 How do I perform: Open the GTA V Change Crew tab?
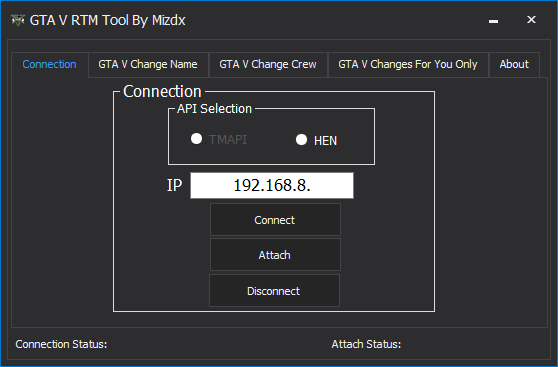point(268,64)
